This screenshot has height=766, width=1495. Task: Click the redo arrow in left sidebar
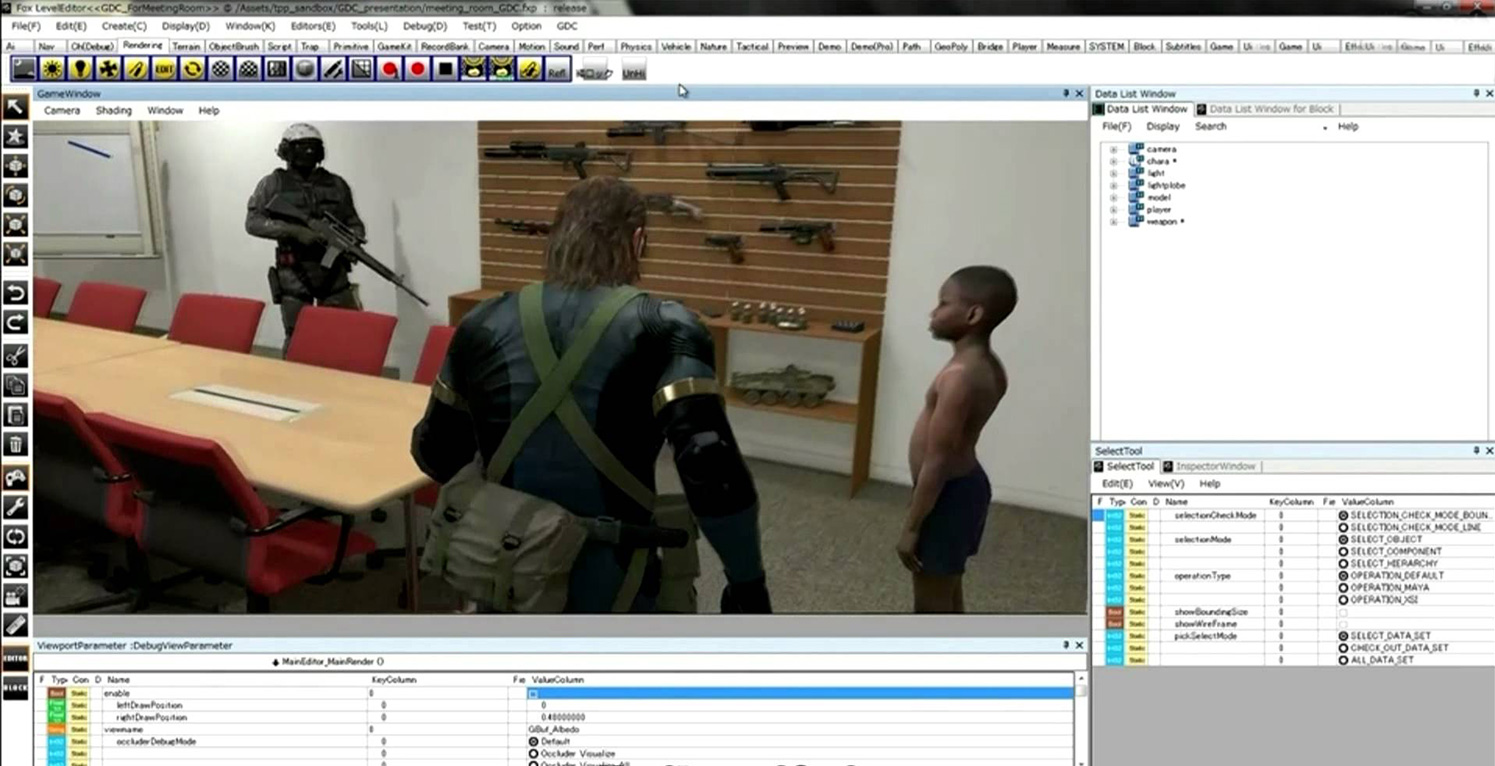[x=16, y=322]
